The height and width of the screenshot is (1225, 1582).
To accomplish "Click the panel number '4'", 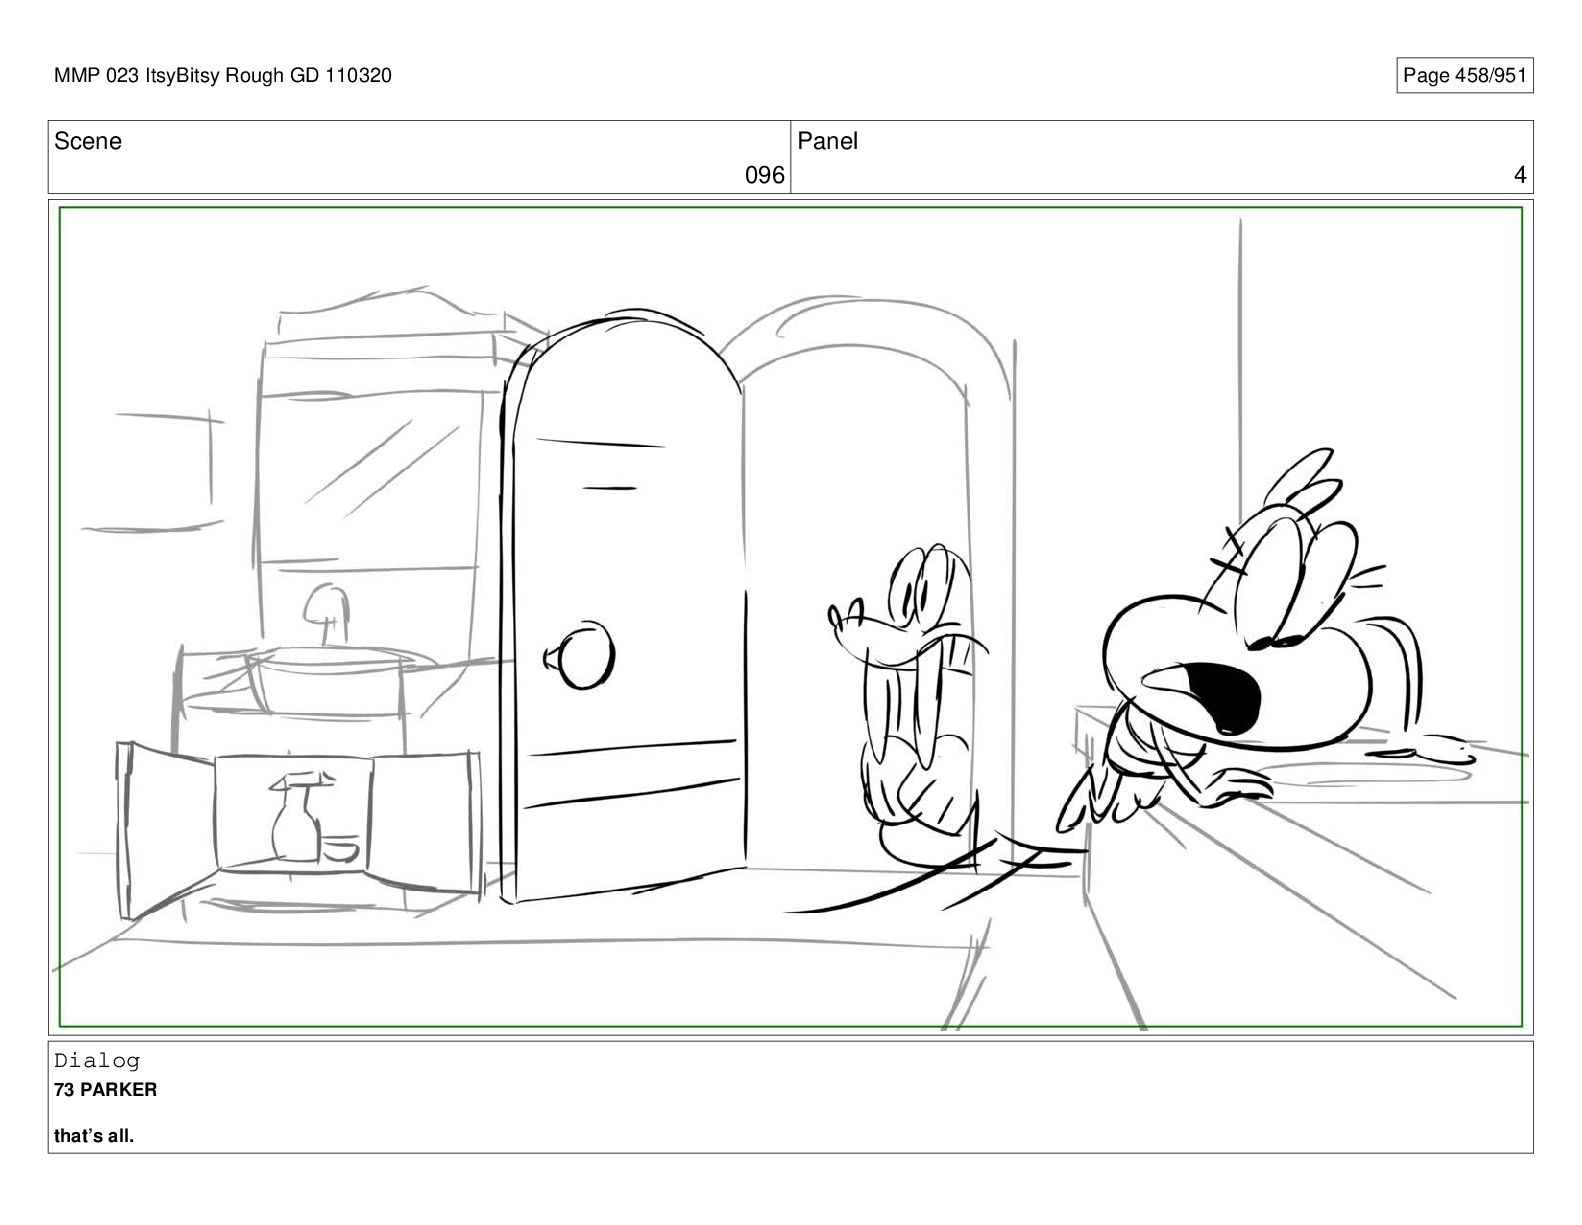I will coord(1520,176).
